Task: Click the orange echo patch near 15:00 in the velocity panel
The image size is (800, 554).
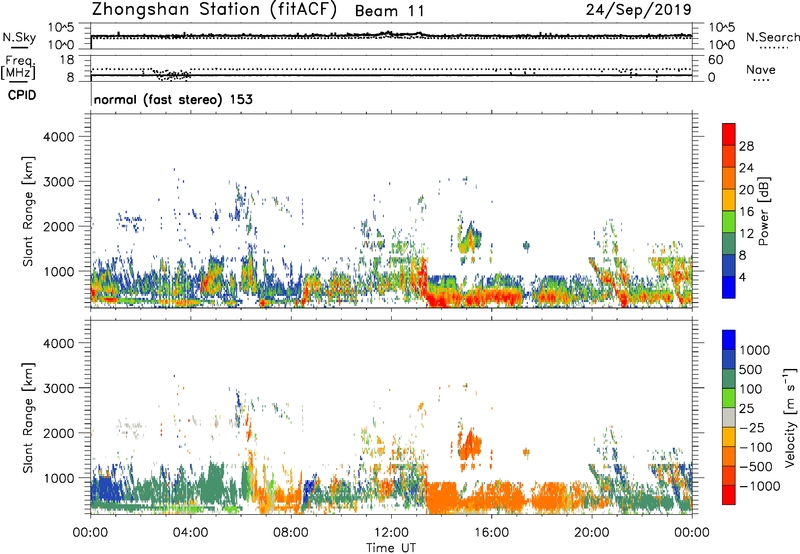Action: click(x=469, y=445)
